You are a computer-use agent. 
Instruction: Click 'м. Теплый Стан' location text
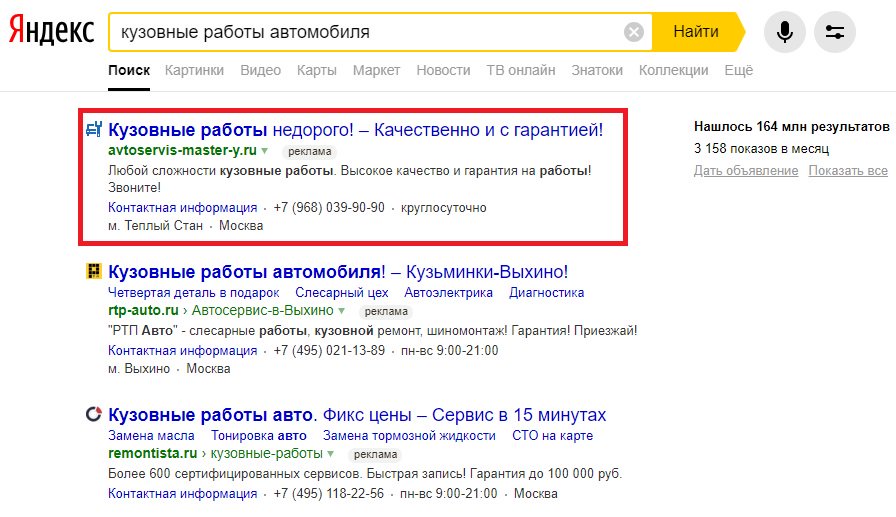pos(155,226)
